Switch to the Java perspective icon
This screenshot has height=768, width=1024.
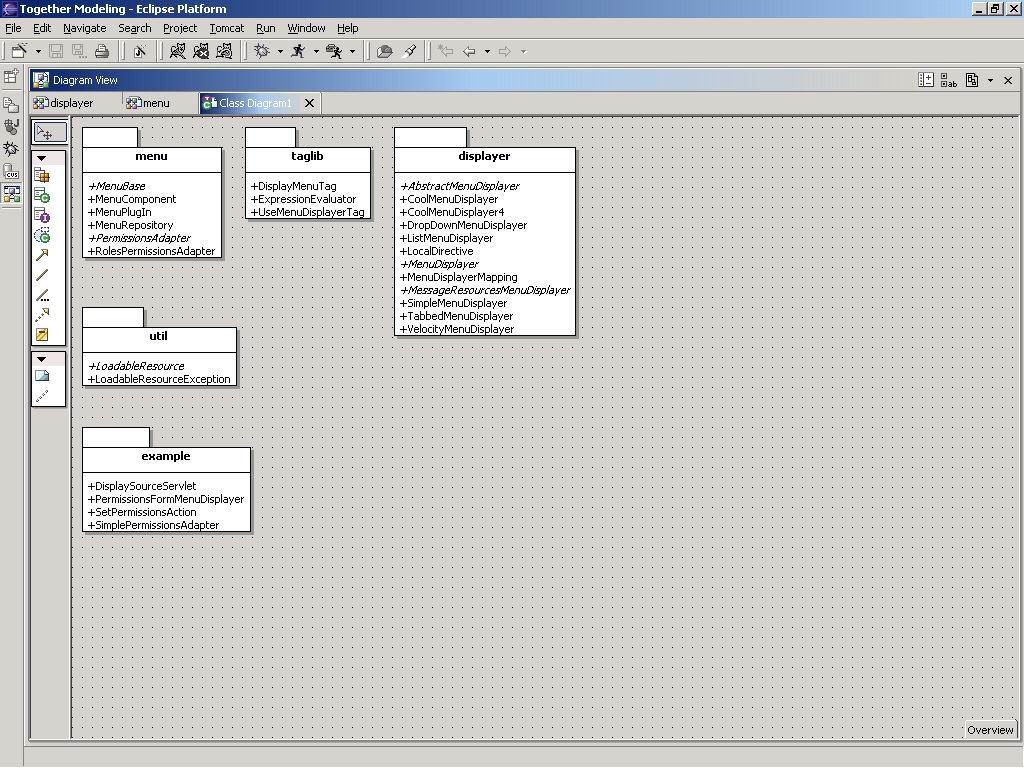[11, 127]
